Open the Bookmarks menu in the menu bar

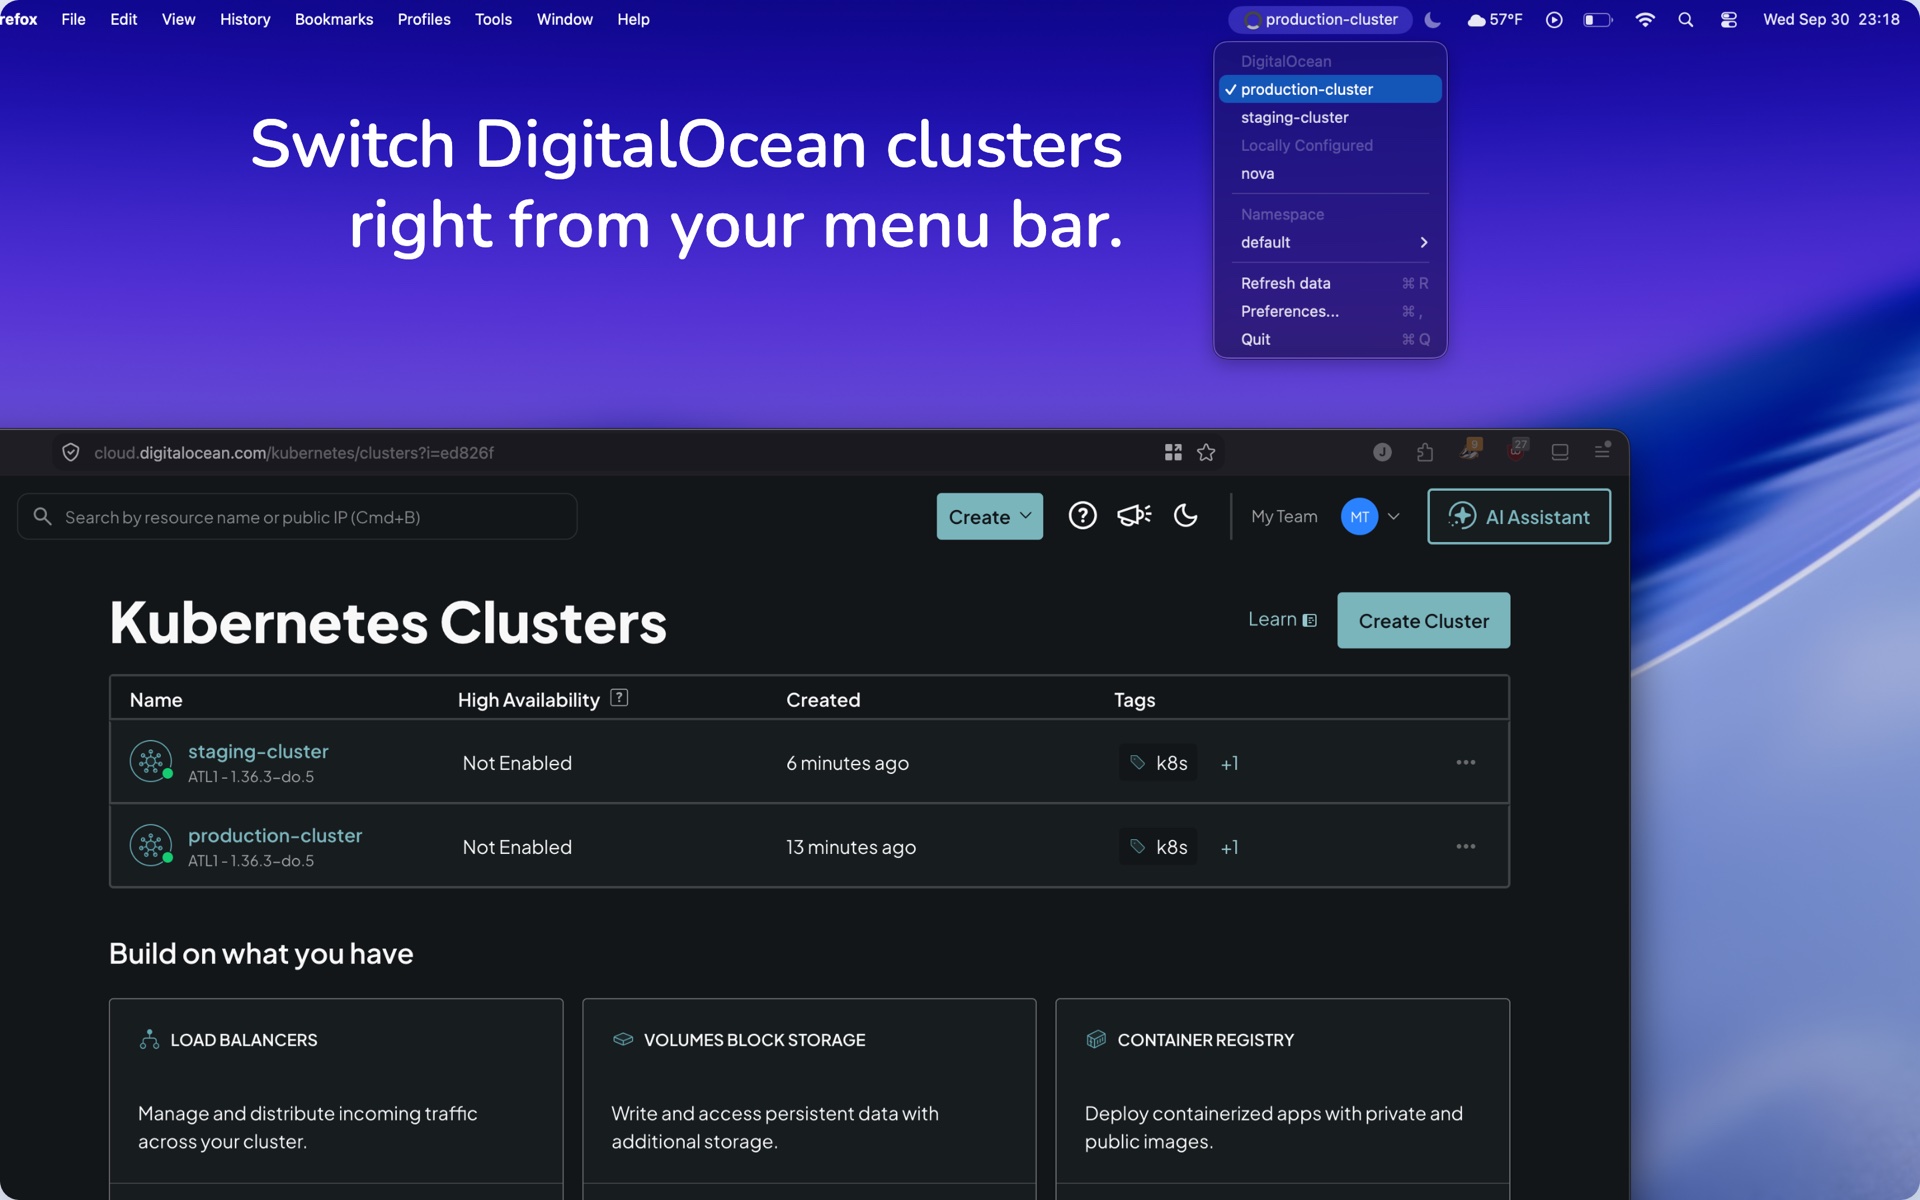tap(334, 19)
